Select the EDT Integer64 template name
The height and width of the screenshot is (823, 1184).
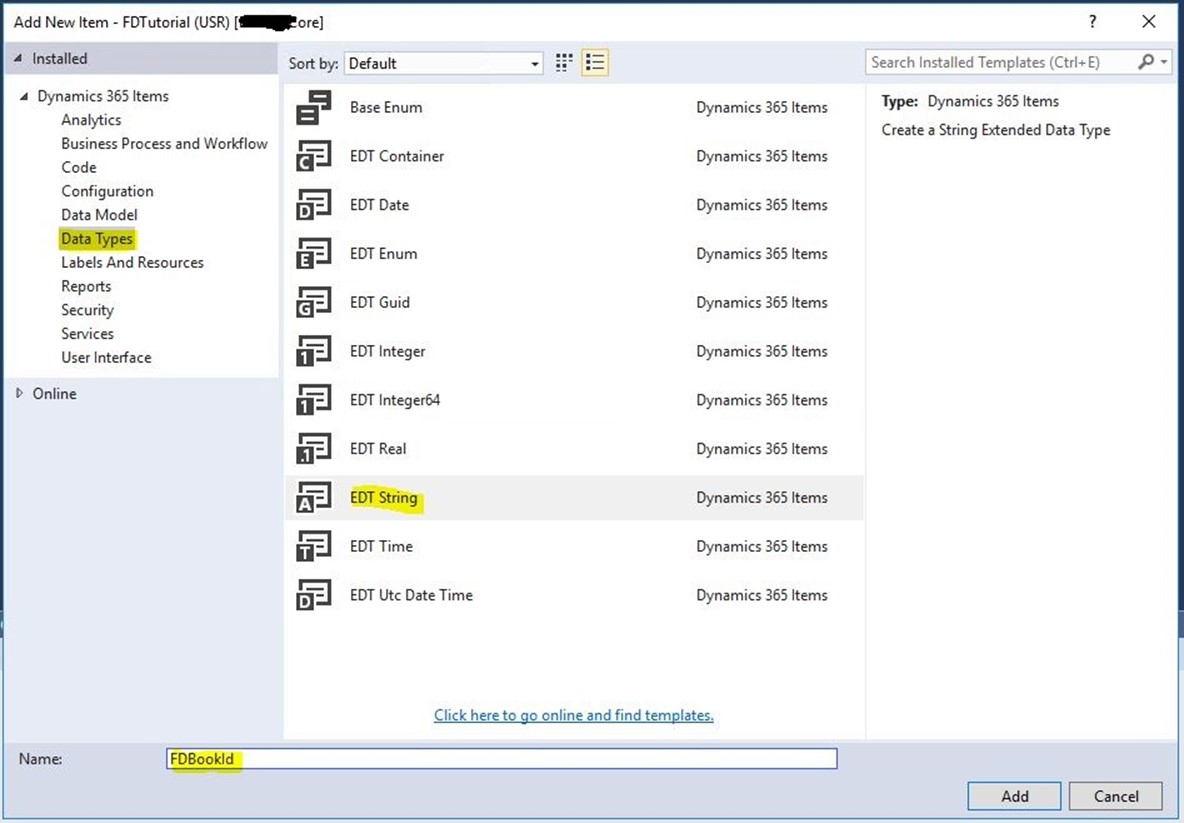click(x=395, y=400)
